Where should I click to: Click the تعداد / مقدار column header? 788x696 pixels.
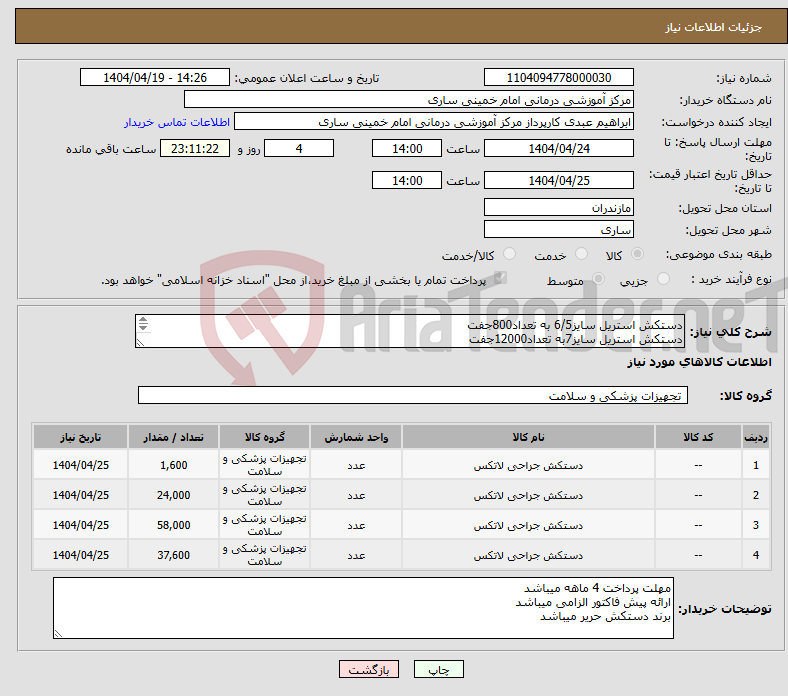[173, 437]
